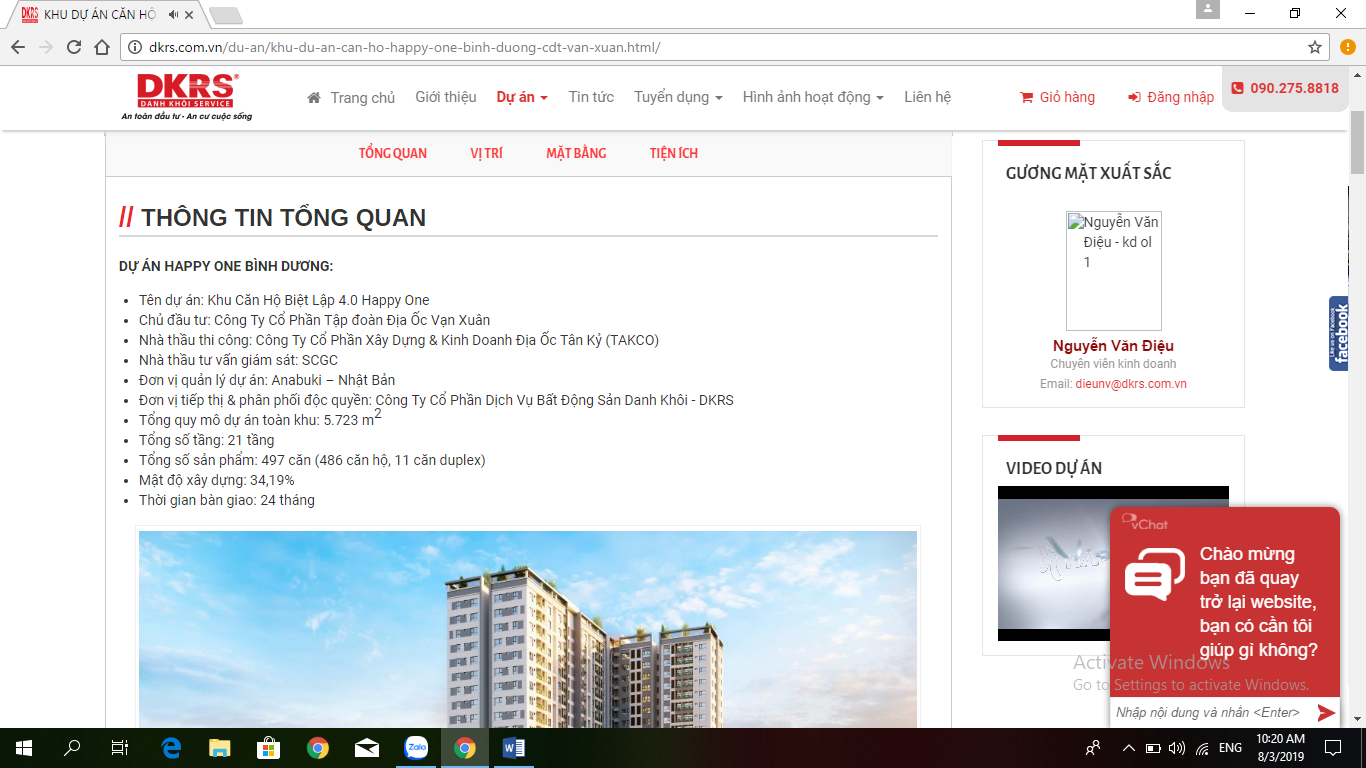Play the VIDEO DỰ ÁN clip
Image resolution: width=1366 pixels, height=768 pixels.
[1113, 564]
